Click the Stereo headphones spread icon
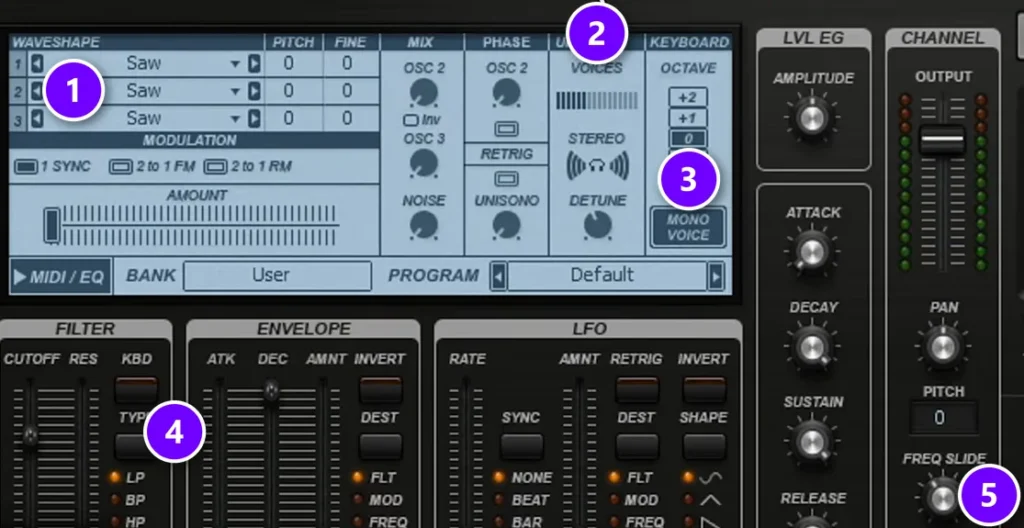The width and height of the screenshot is (1024, 528). (598, 165)
